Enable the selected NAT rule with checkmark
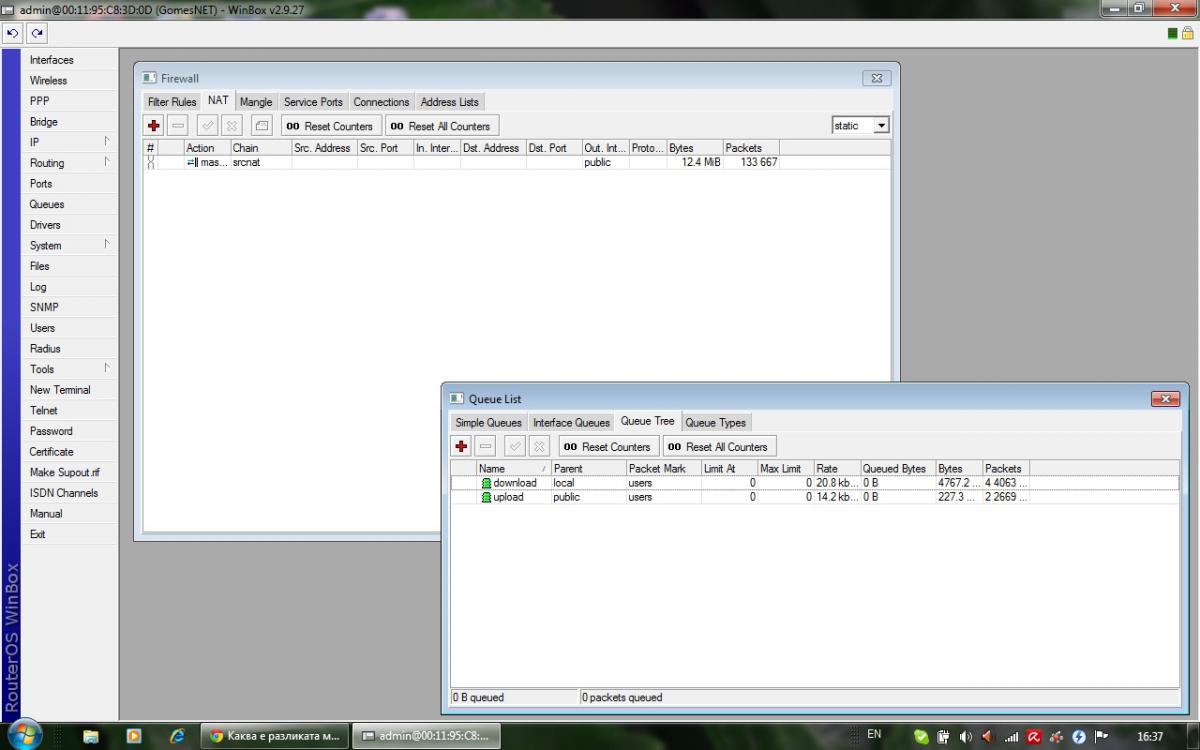The width and height of the screenshot is (1200, 750). coord(207,126)
